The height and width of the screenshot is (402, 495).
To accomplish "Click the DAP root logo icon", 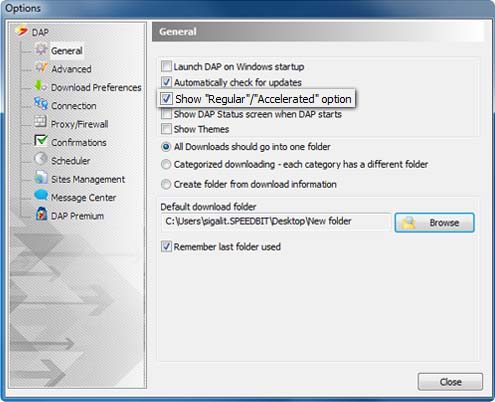I will [x=22, y=31].
